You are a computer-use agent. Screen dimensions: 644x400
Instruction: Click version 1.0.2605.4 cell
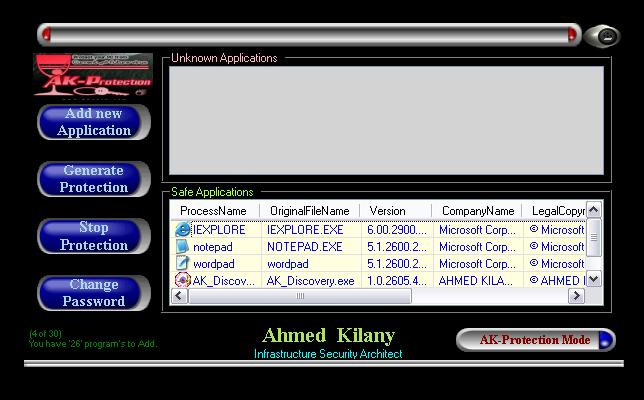click(397, 280)
